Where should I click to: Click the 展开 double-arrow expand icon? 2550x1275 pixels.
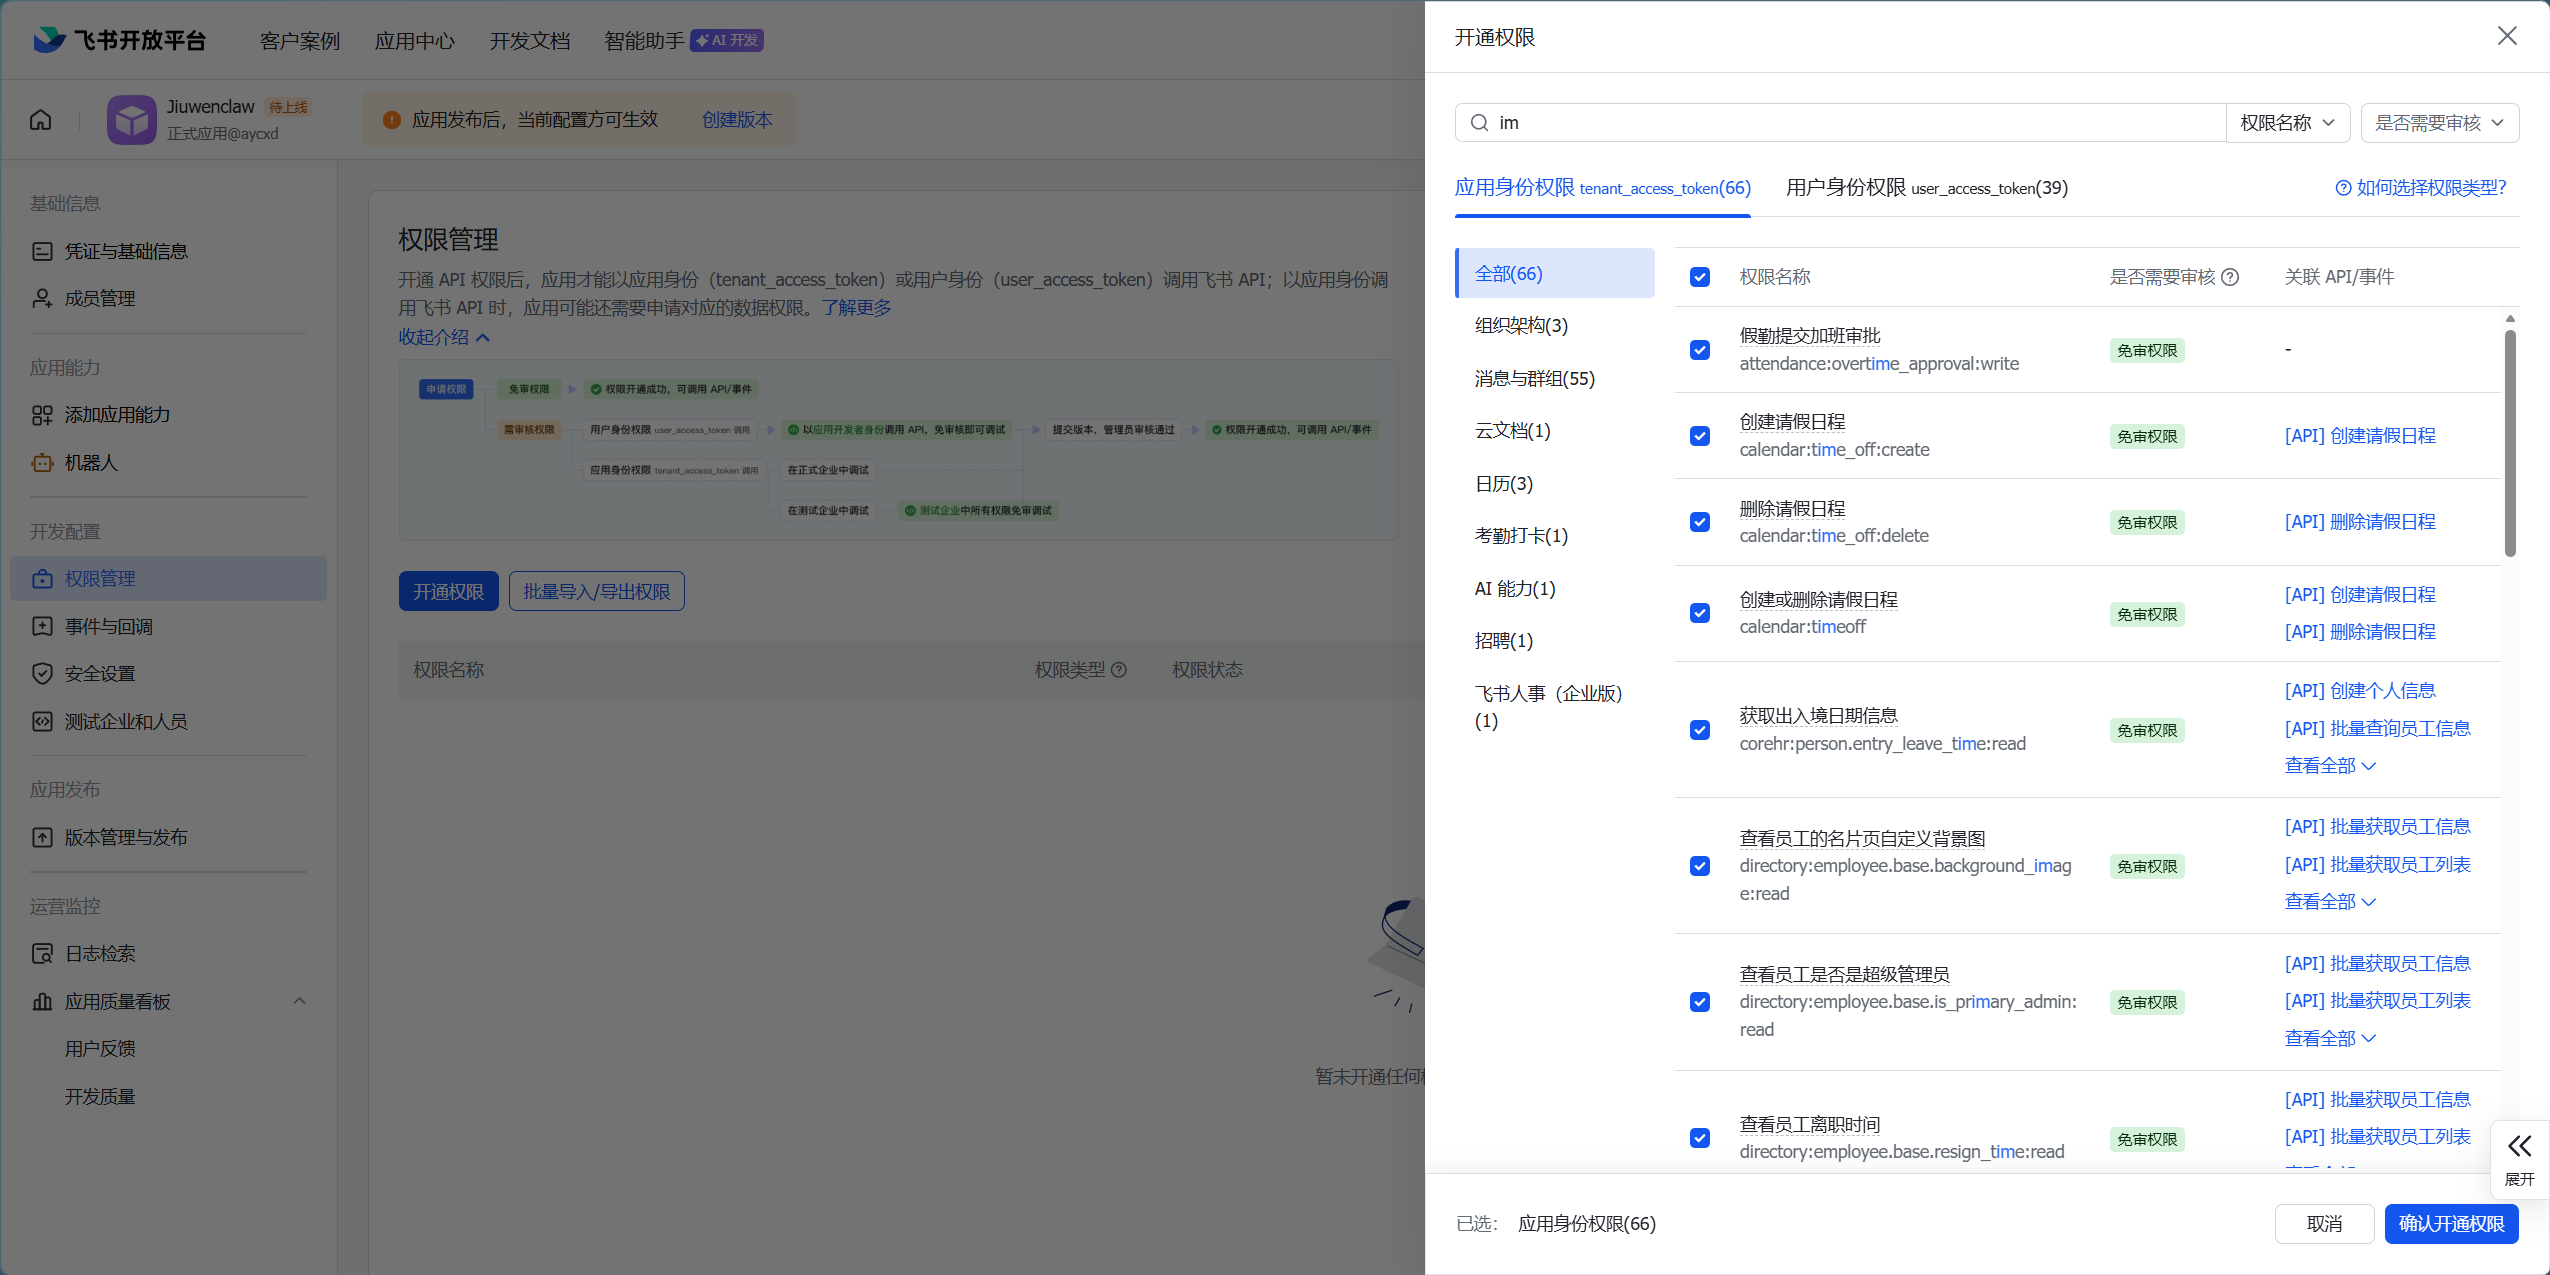[x=2519, y=1147]
